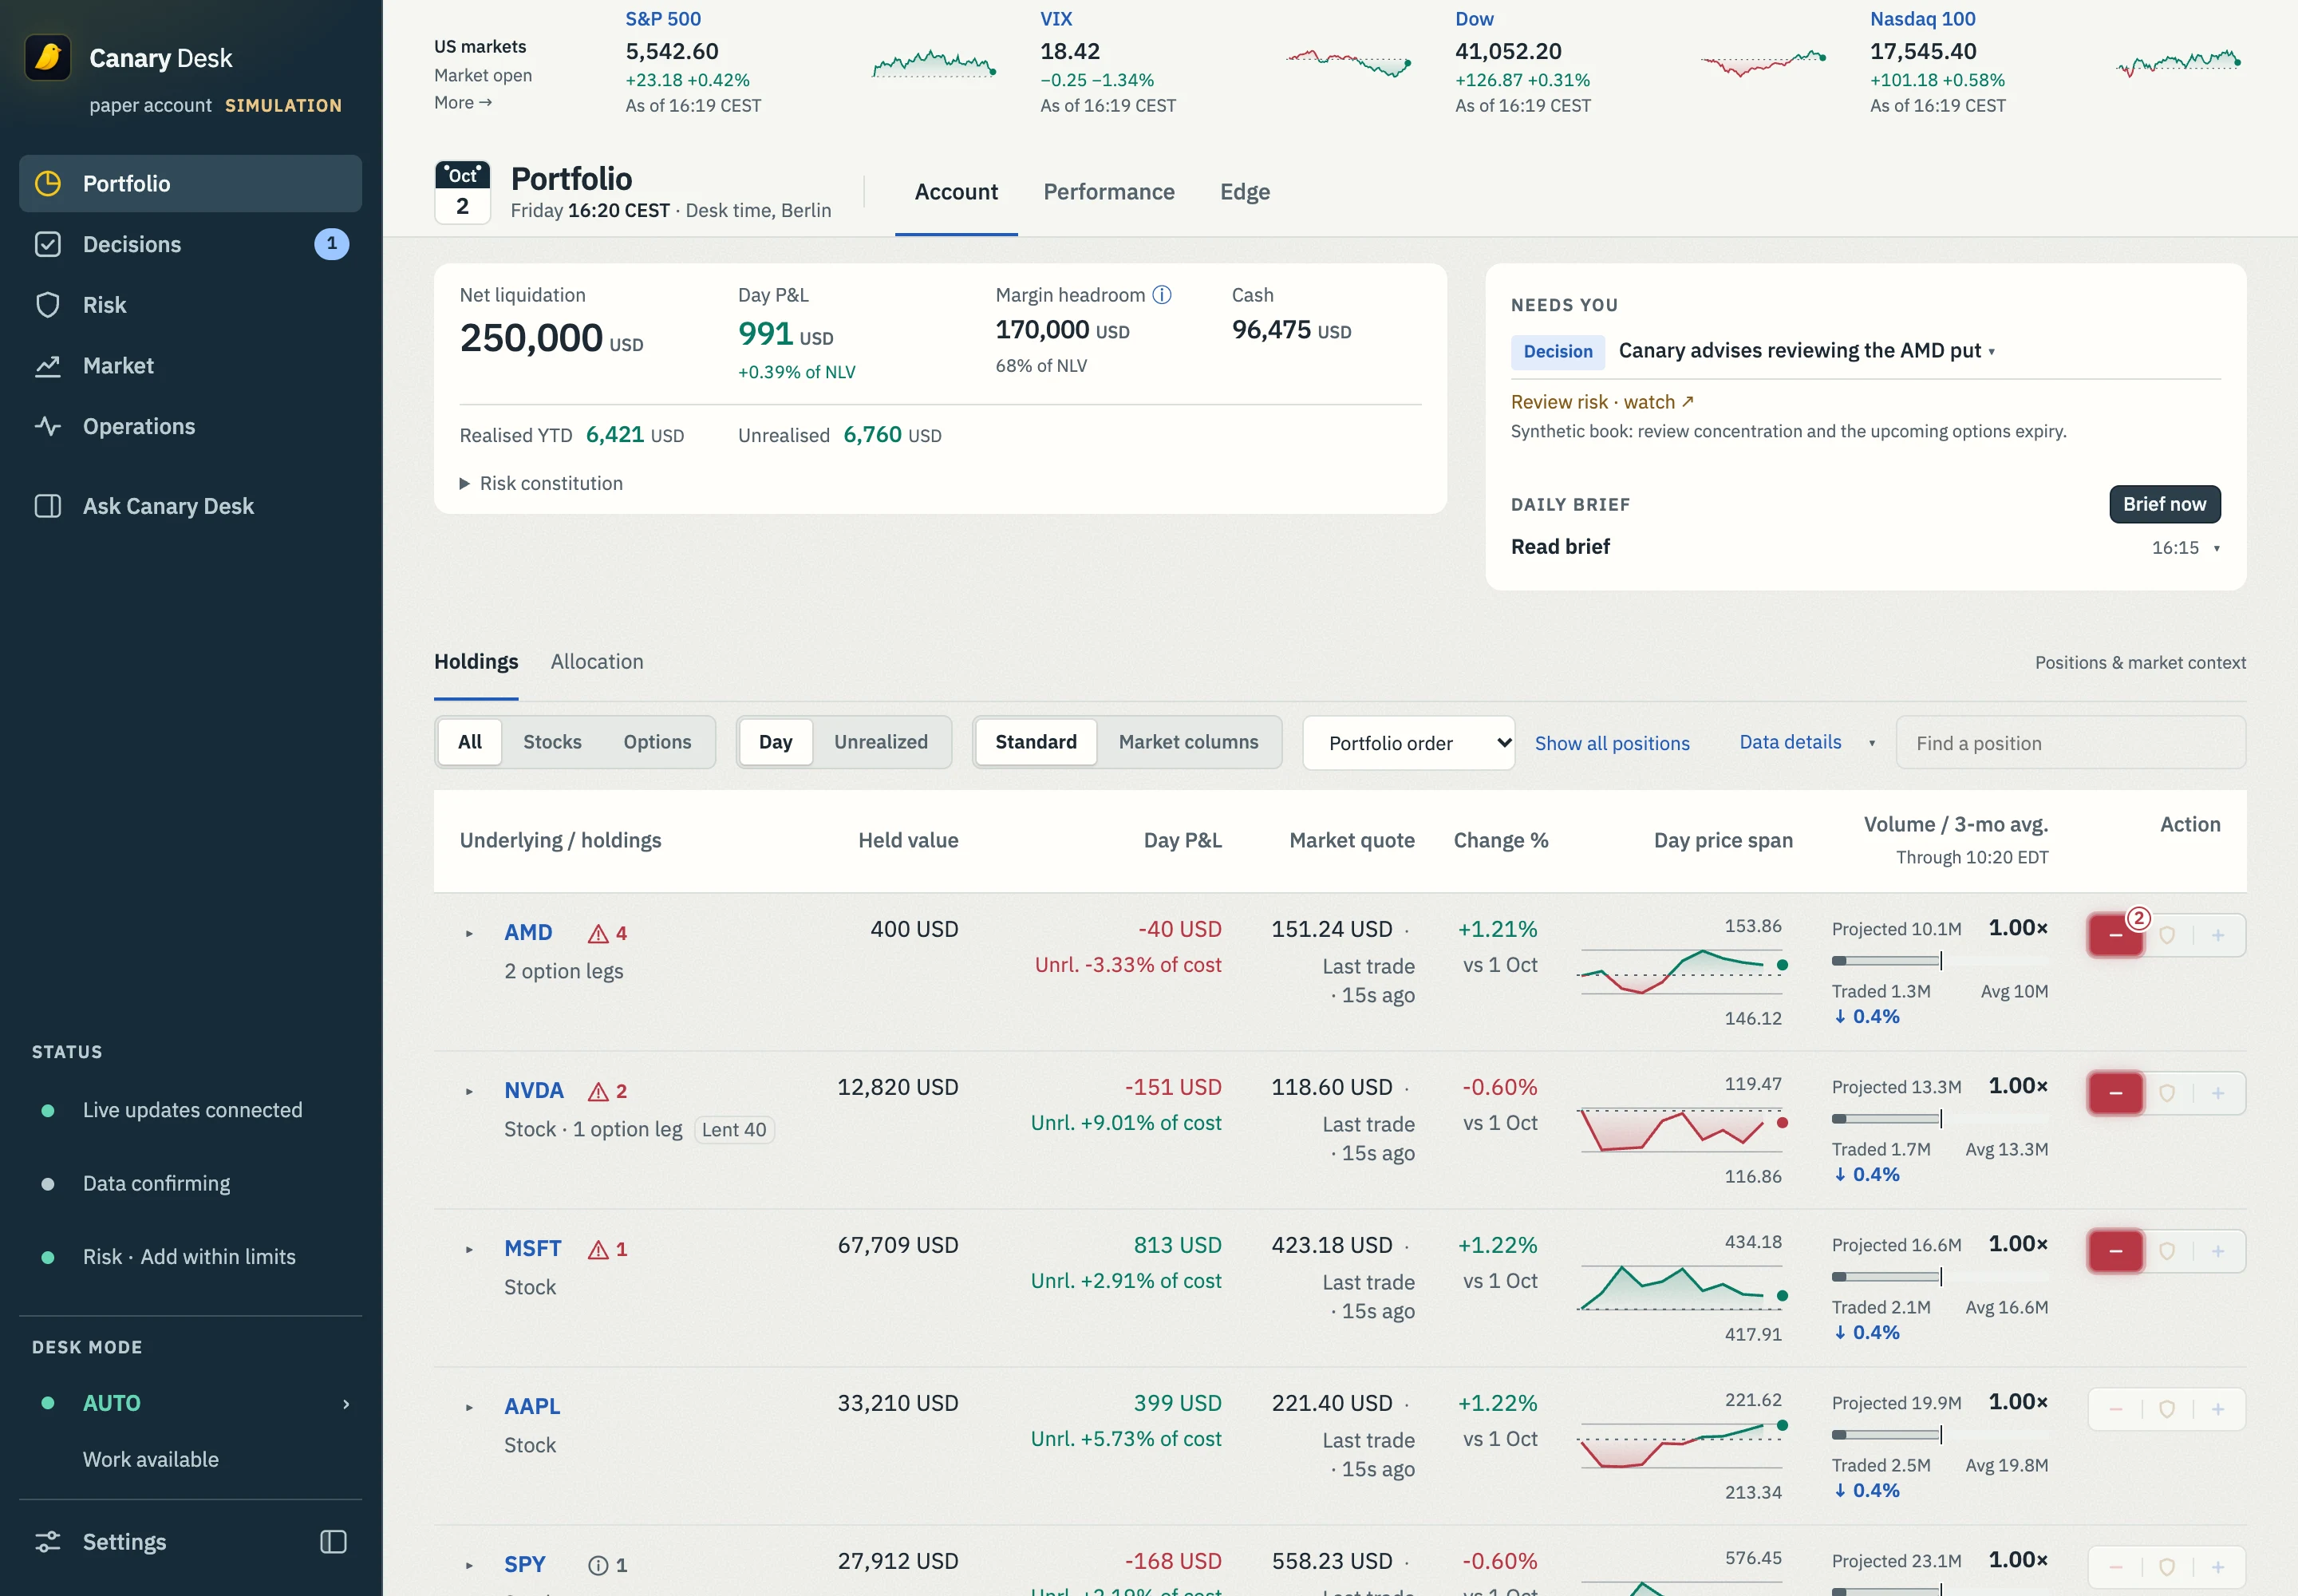This screenshot has width=2298, height=1596.
Task: Select the Options filter toggle
Action: coord(657,742)
